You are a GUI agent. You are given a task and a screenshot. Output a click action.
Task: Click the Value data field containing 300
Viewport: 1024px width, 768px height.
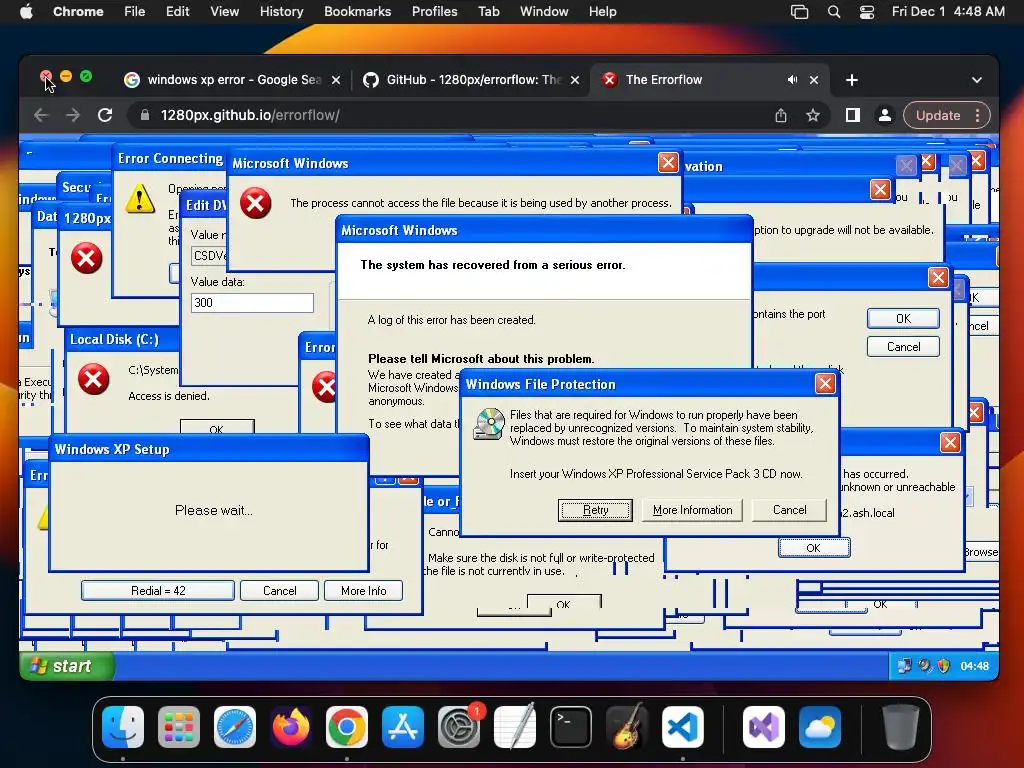tap(252, 302)
